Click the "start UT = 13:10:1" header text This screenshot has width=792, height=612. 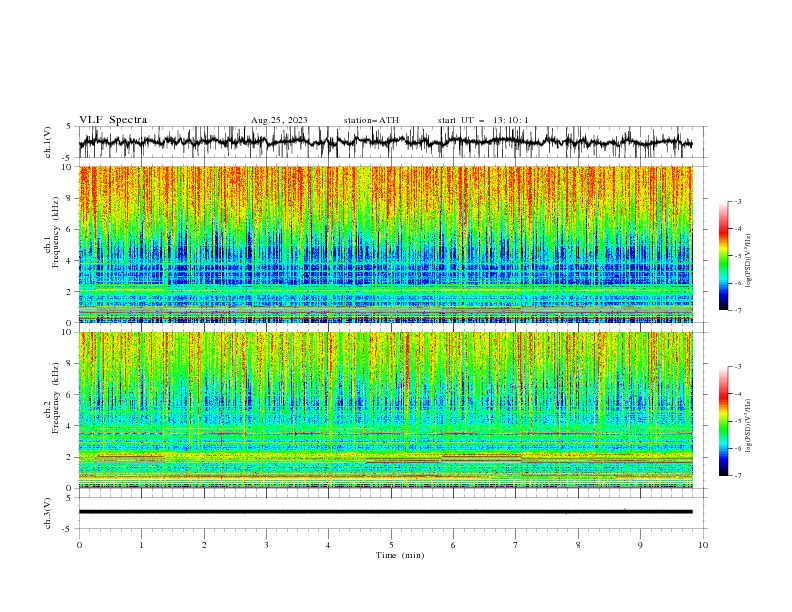pos(482,120)
